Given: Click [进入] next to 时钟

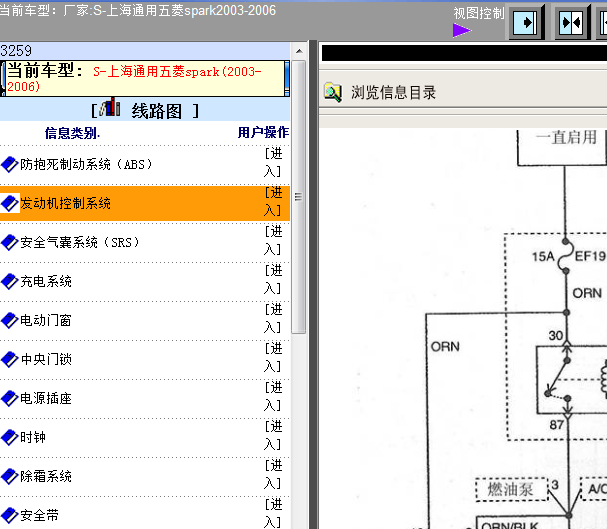Looking at the screenshot, I should pyautogui.click(x=273, y=435).
